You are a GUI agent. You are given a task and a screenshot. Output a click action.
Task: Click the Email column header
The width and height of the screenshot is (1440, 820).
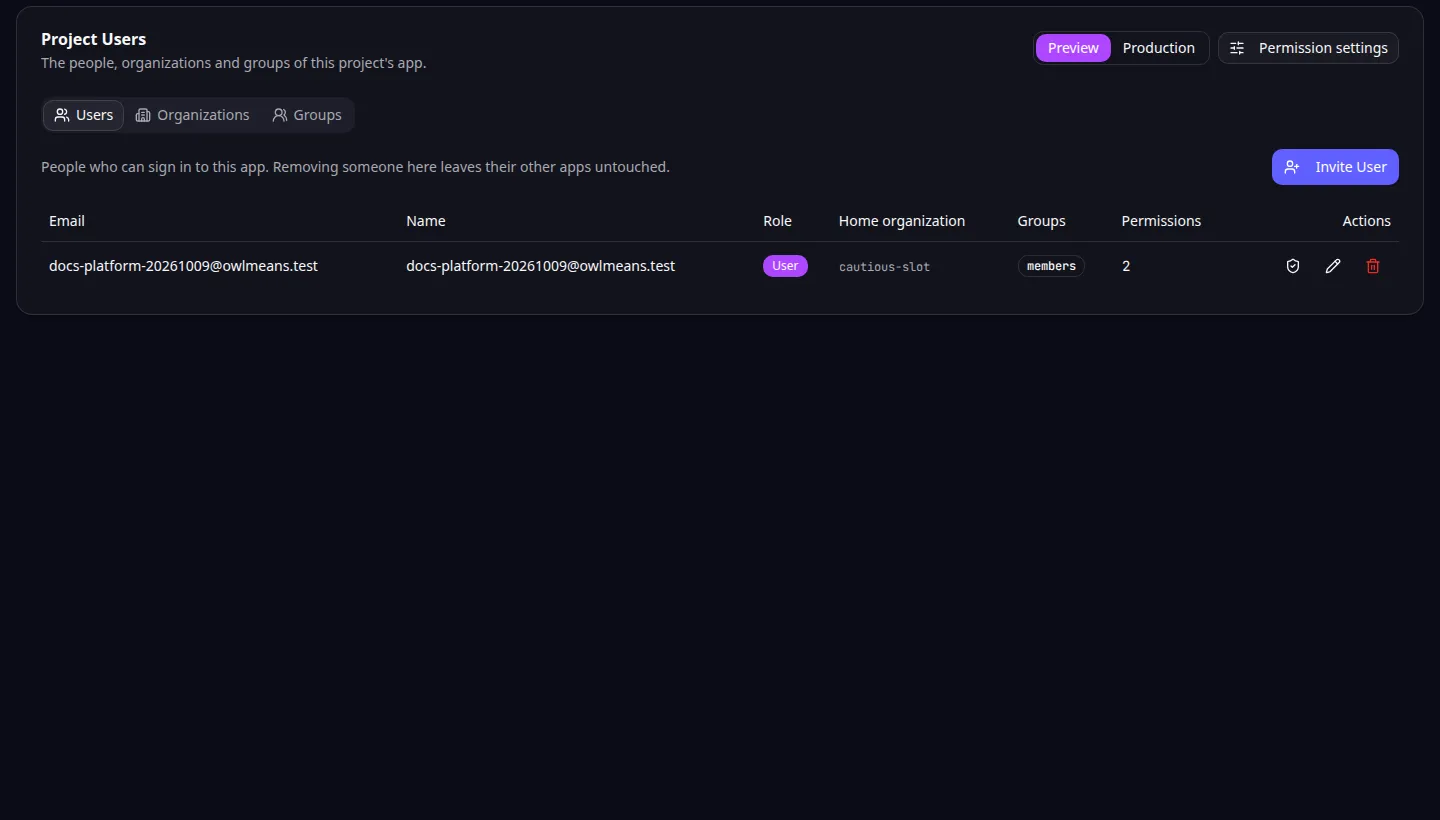[67, 221]
